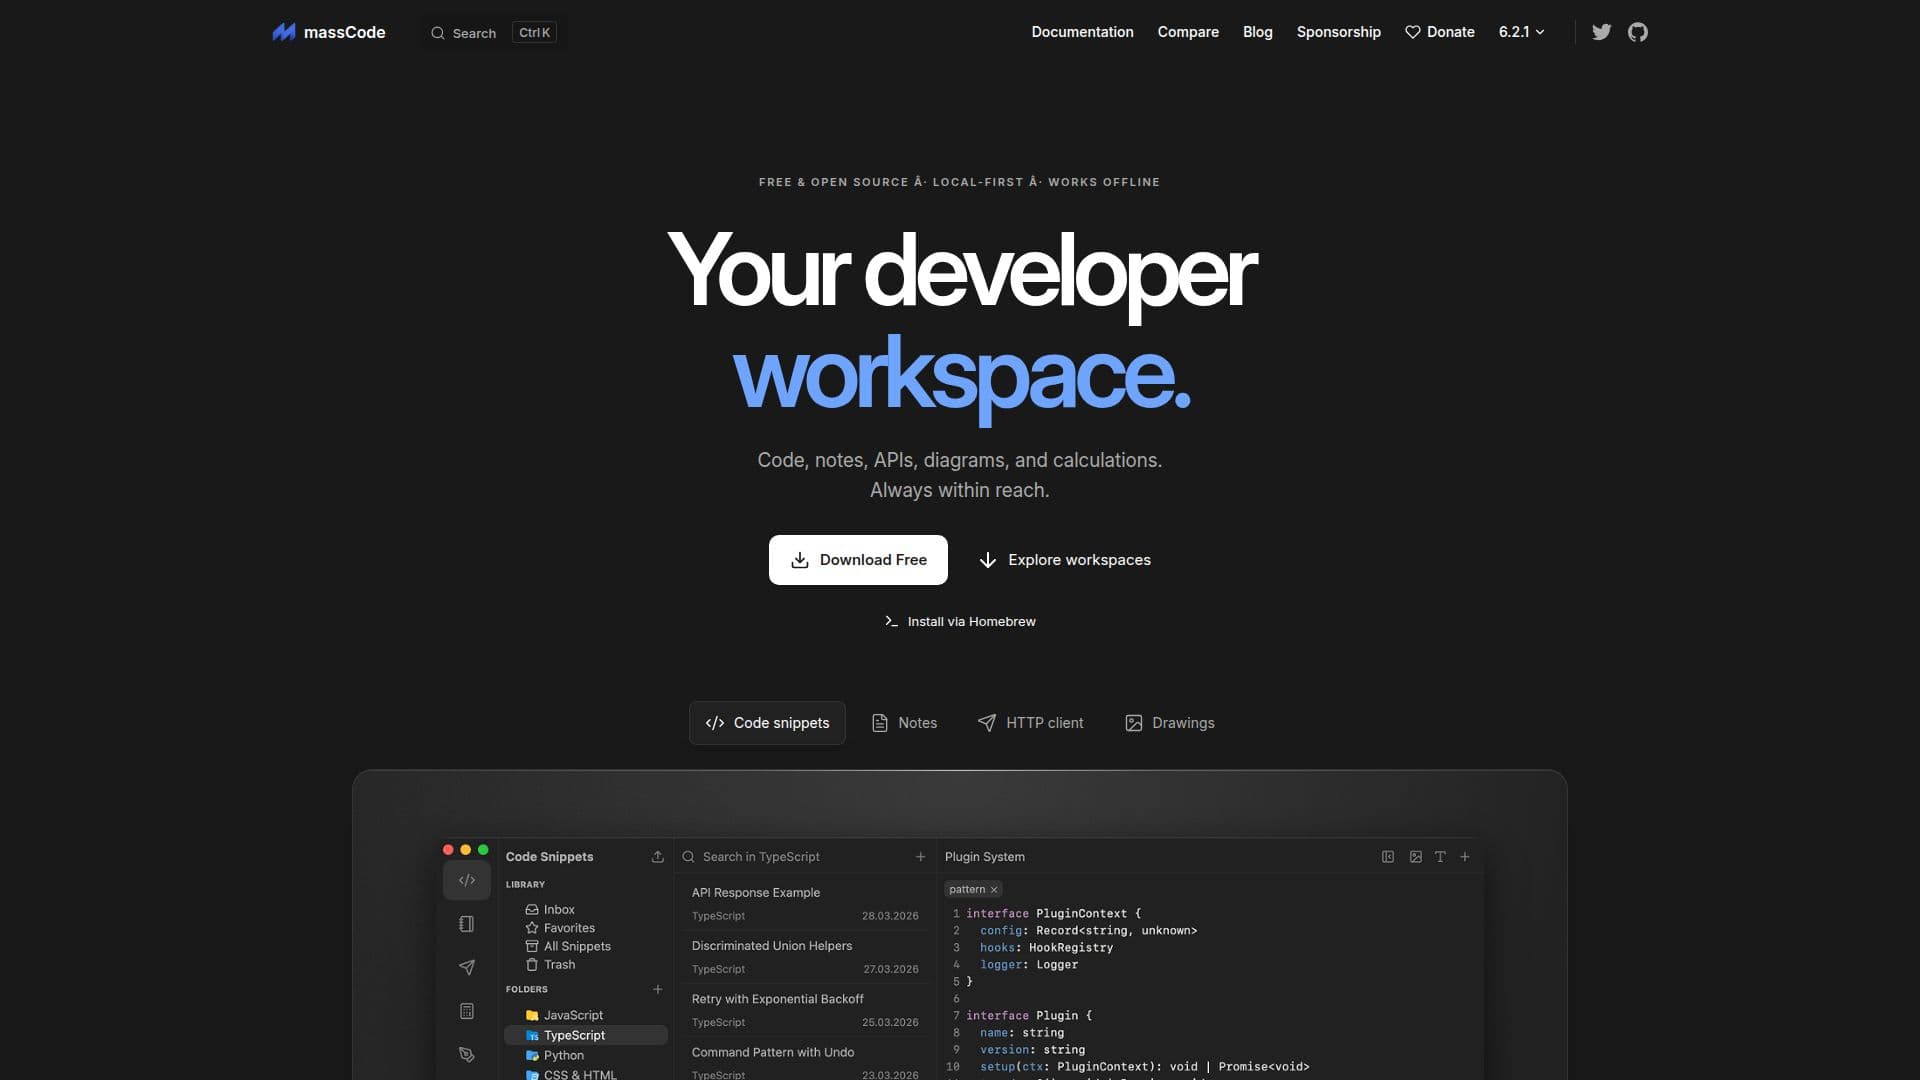Open the site Search box
The width and height of the screenshot is (1920, 1080).
[493, 33]
